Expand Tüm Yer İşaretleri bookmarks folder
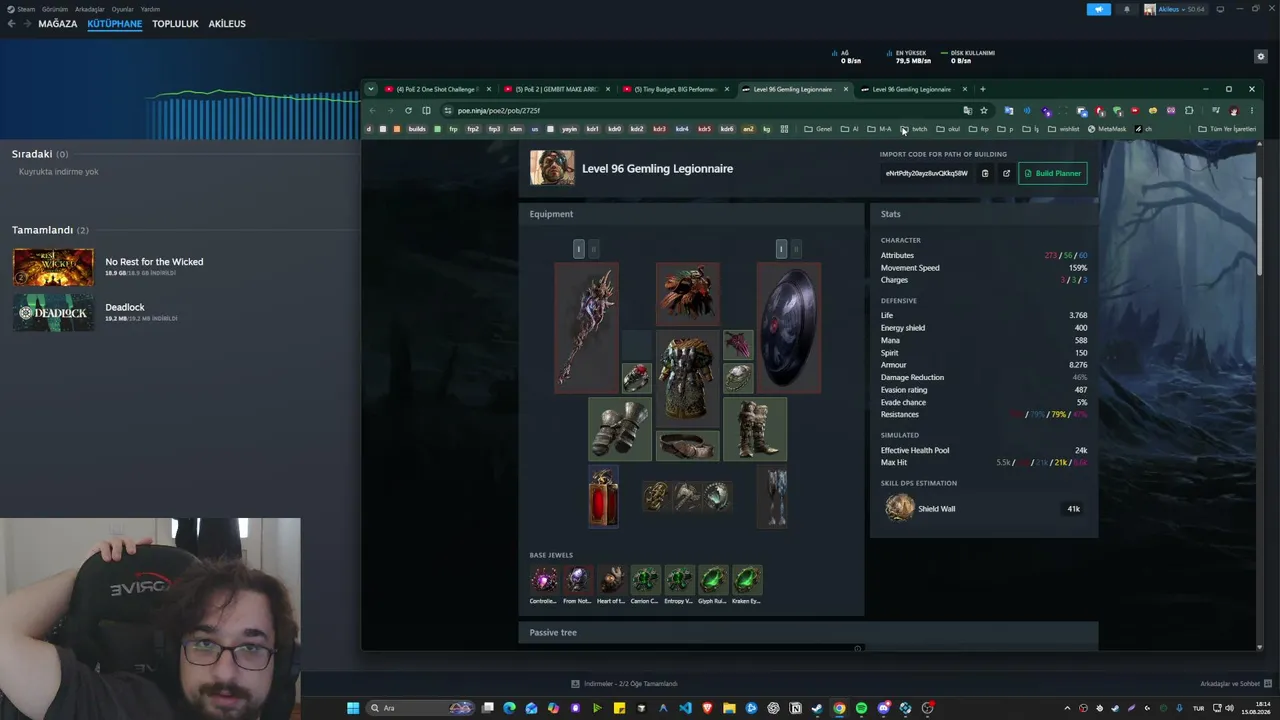 tap(1227, 129)
